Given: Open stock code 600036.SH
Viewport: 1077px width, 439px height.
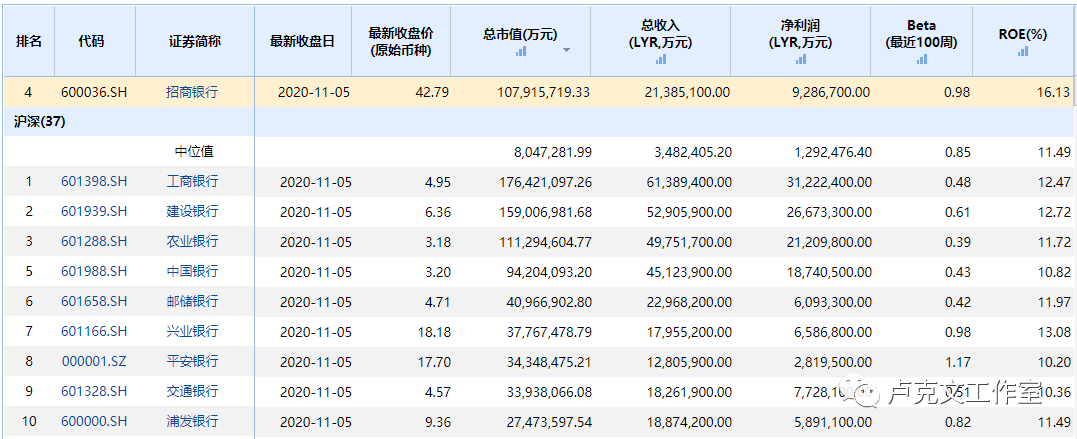Looking at the screenshot, I should tap(94, 91).
